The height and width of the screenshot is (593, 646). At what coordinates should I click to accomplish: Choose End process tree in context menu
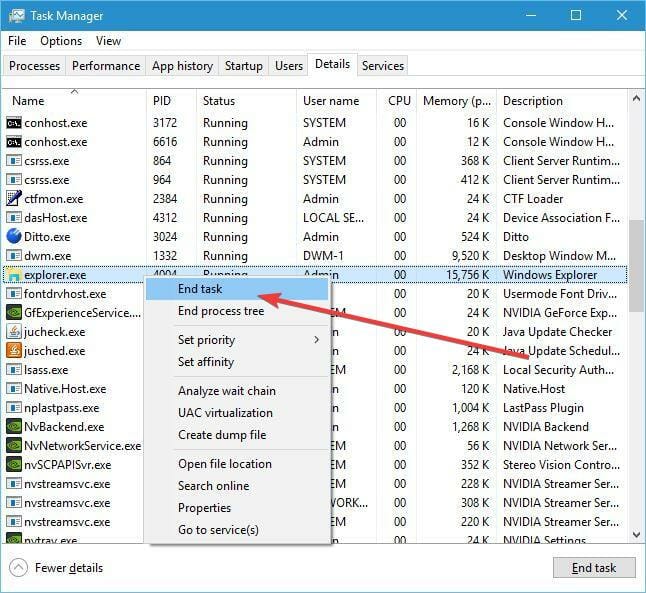(x=237, y=311)
